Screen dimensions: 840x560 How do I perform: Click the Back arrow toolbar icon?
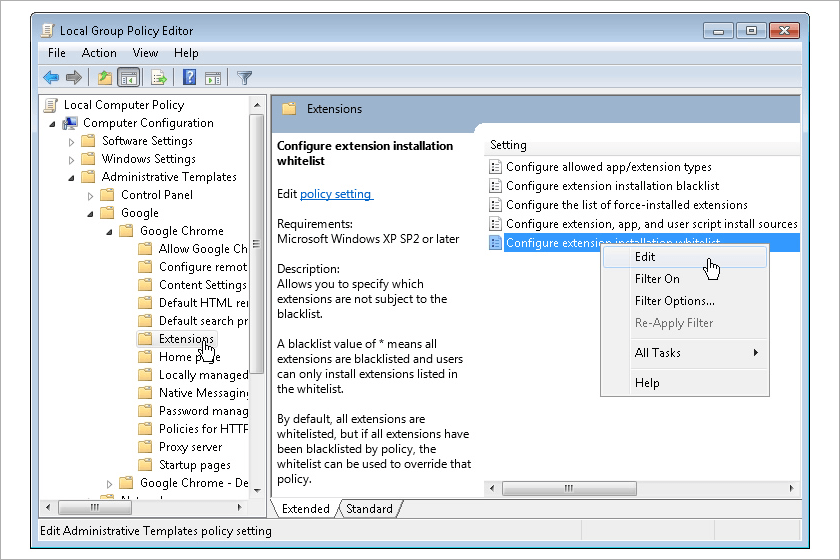51,77
